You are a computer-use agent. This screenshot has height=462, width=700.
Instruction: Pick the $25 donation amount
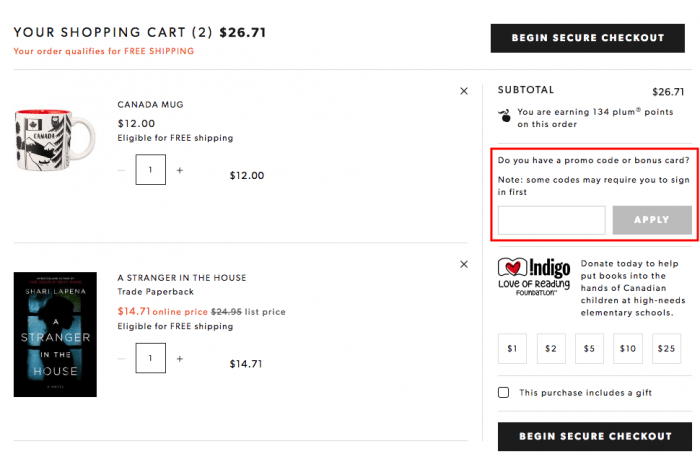coord(666,348)
